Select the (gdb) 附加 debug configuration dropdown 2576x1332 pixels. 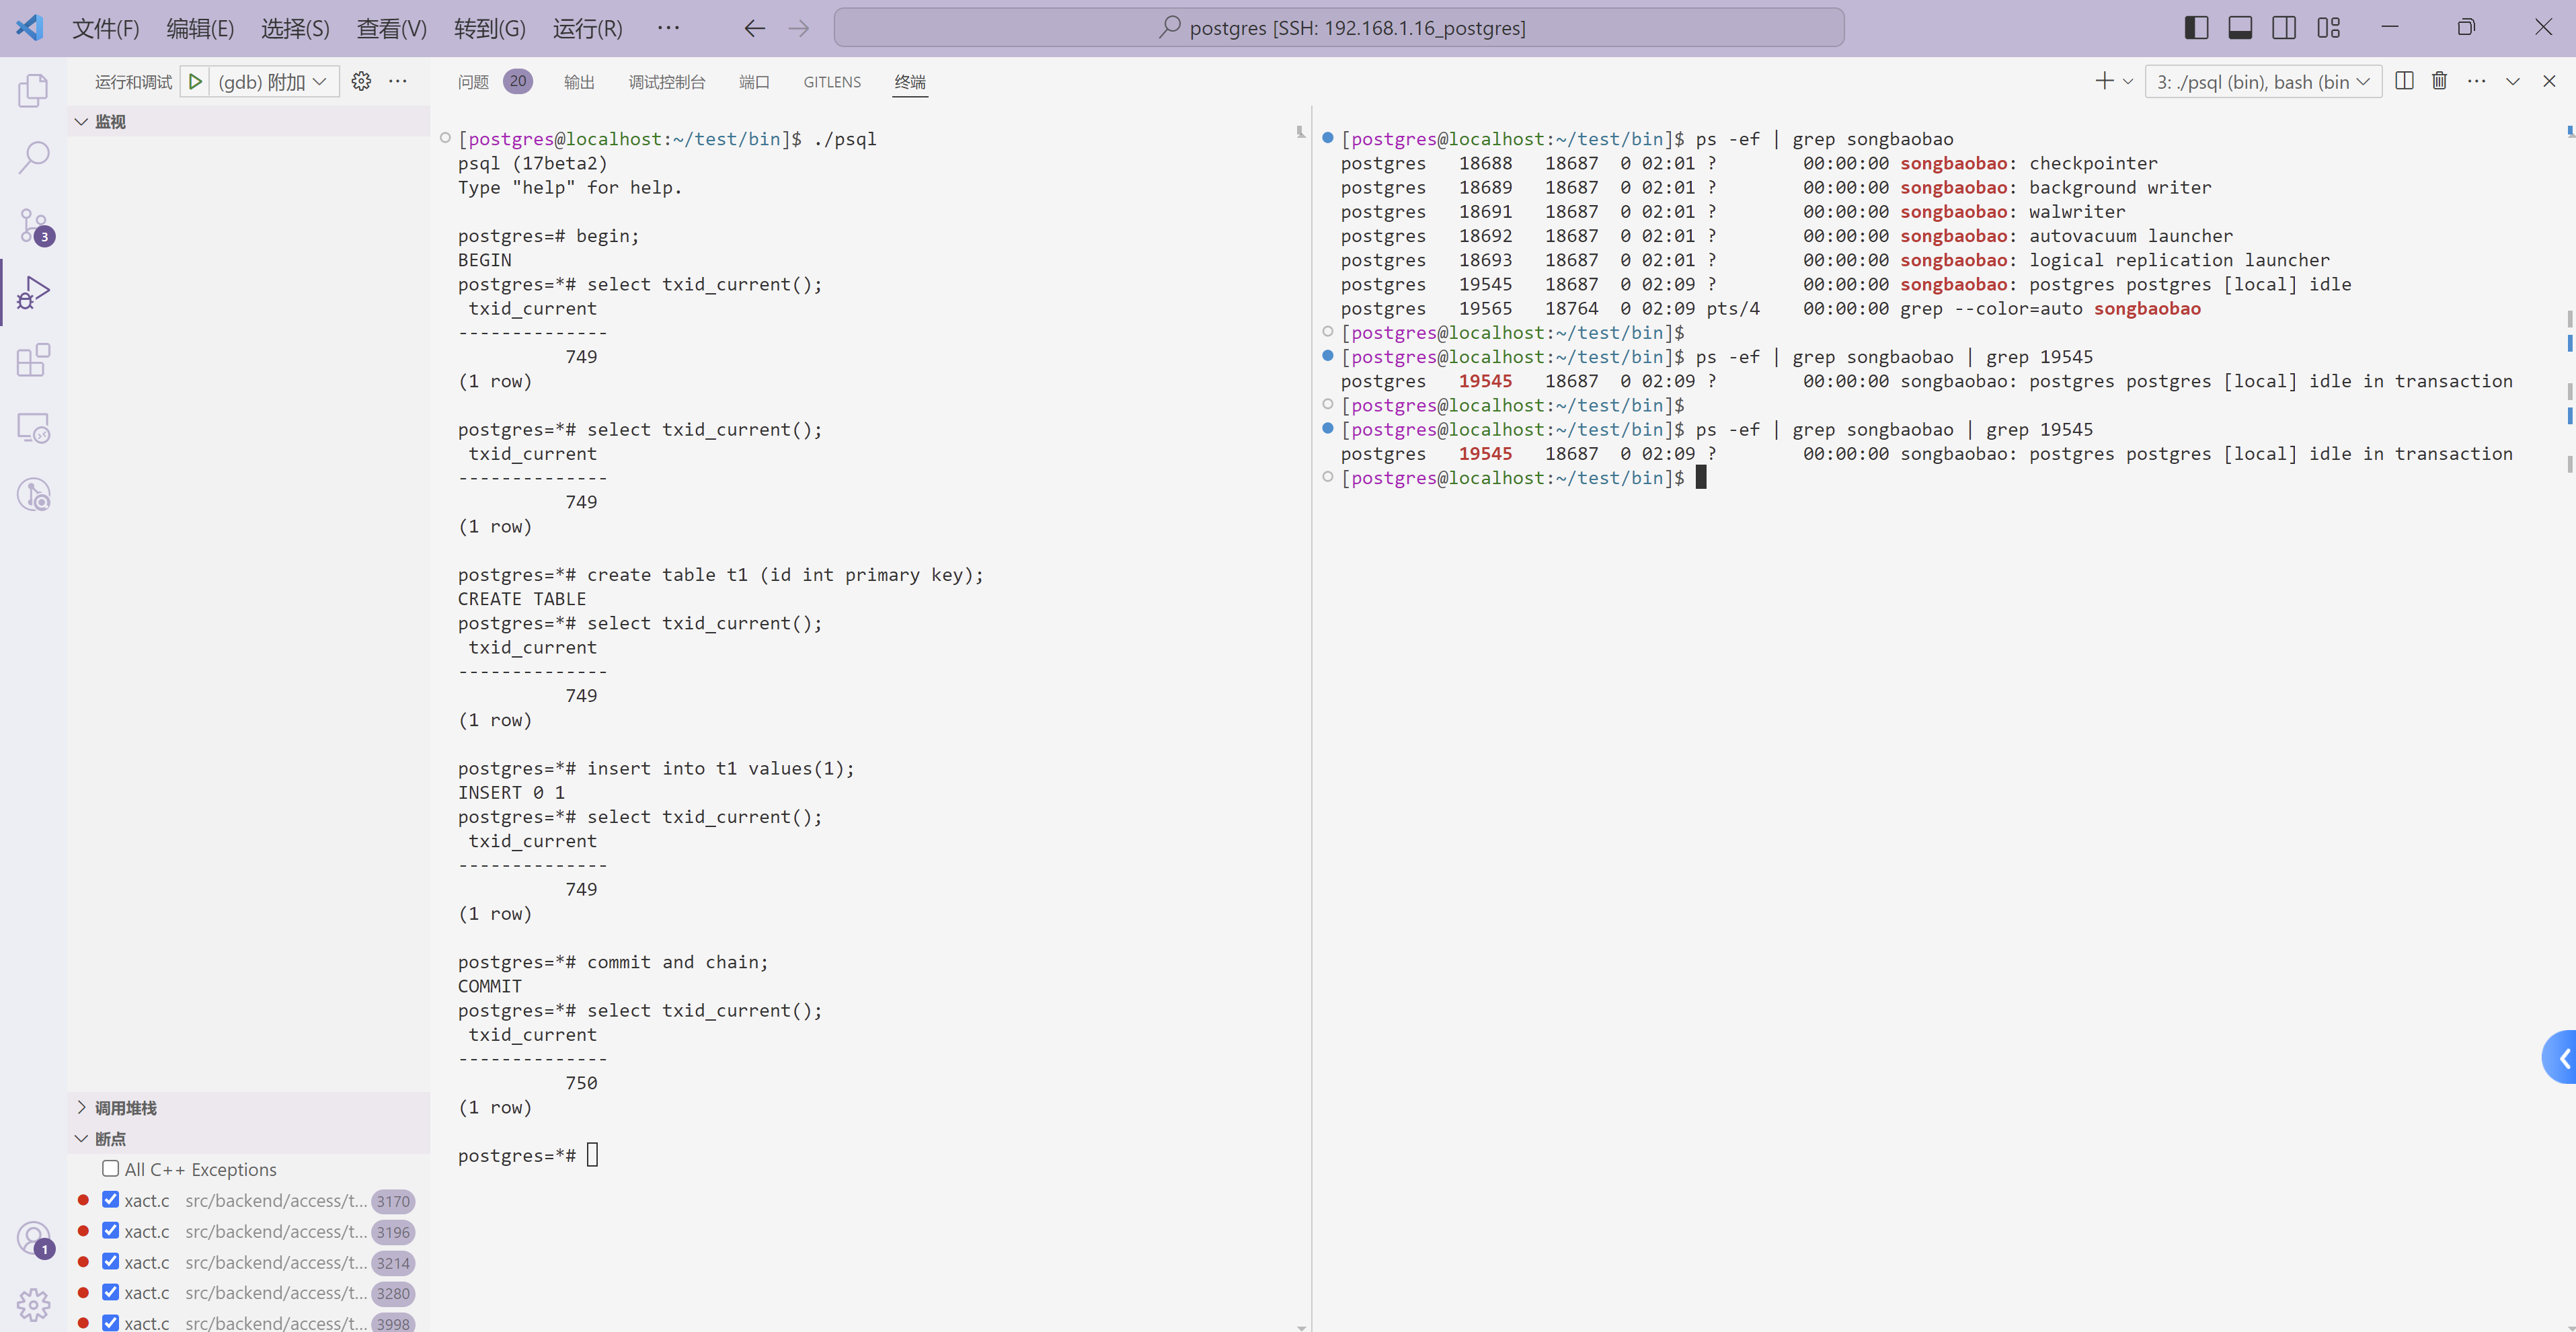(x=273, y=81)
